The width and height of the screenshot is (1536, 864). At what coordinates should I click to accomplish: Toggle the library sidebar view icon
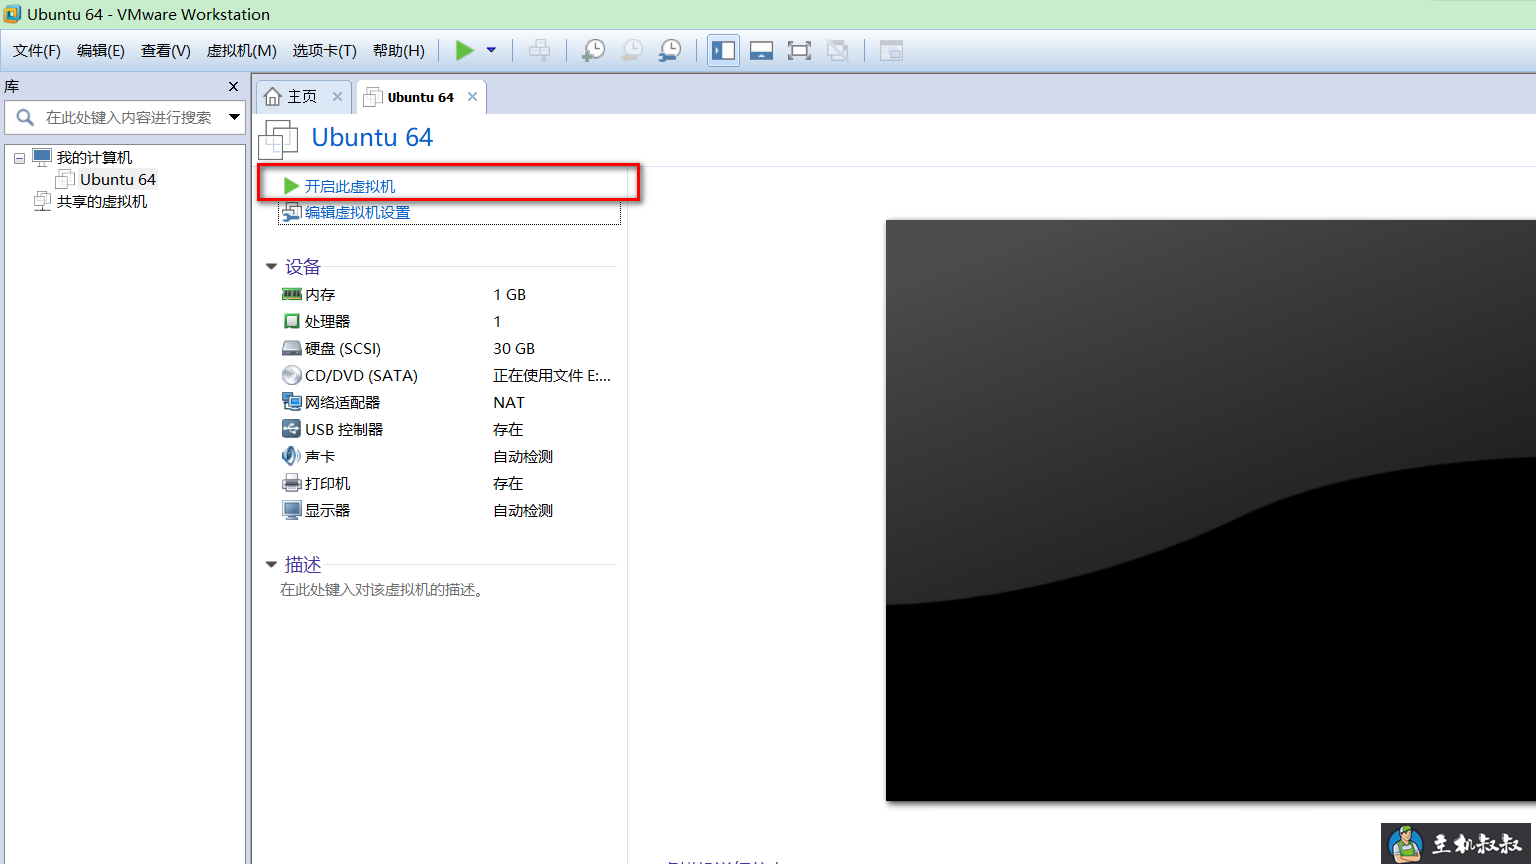tap(723, 50)
